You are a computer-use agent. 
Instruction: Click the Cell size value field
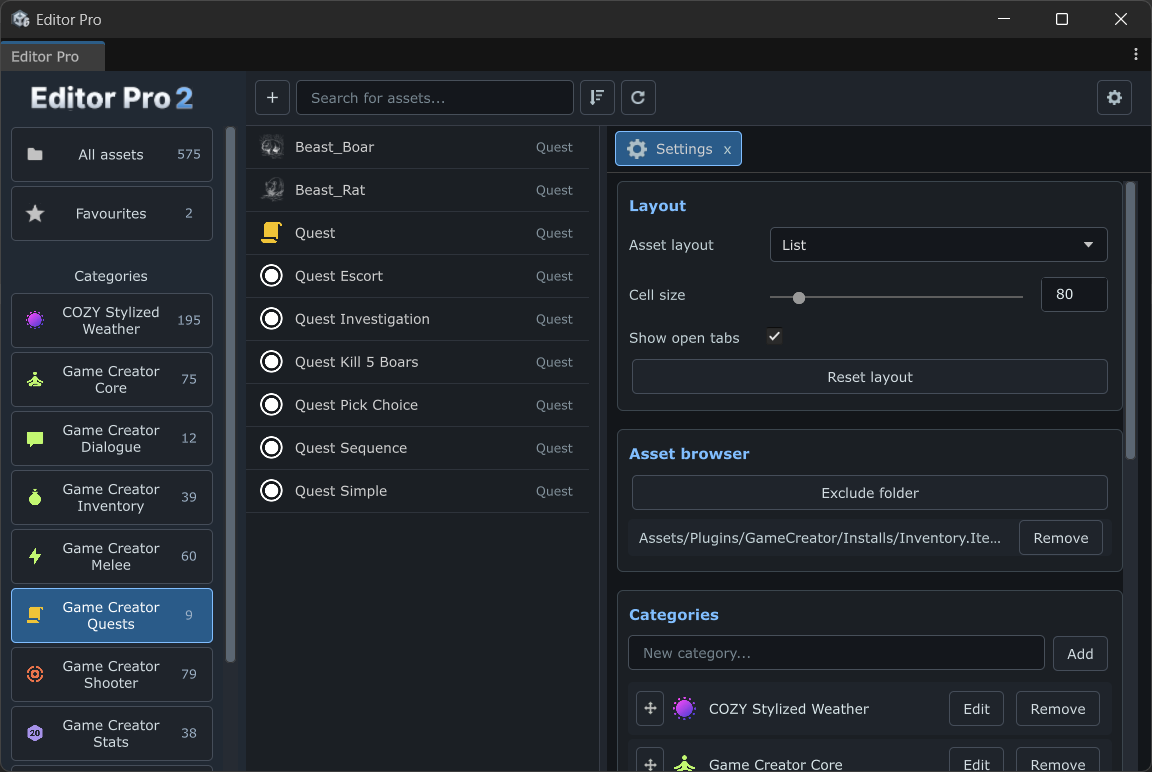pyautogui.click(x=1073, y=295)
